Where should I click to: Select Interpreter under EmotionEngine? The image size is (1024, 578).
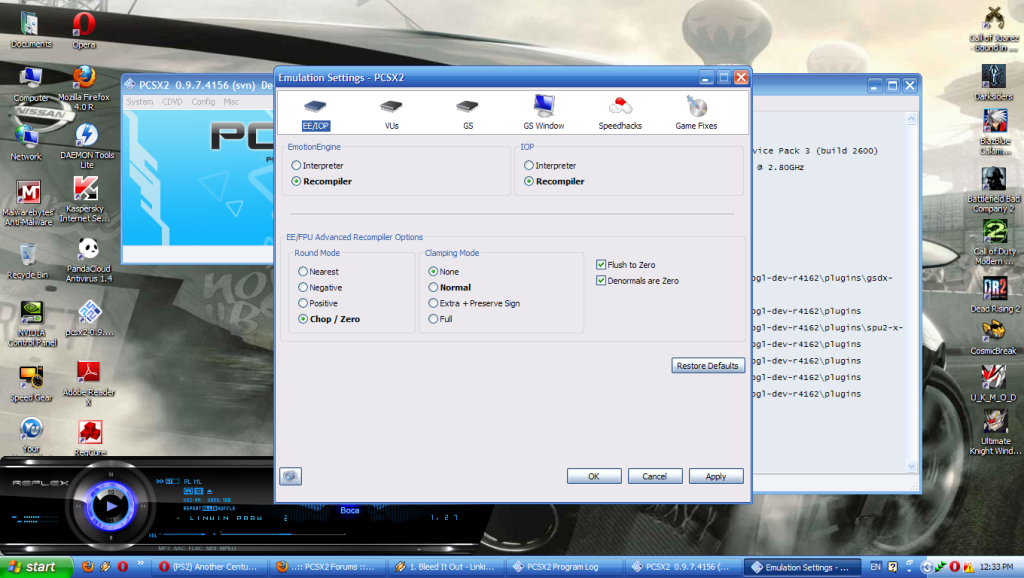pos(317,166)
